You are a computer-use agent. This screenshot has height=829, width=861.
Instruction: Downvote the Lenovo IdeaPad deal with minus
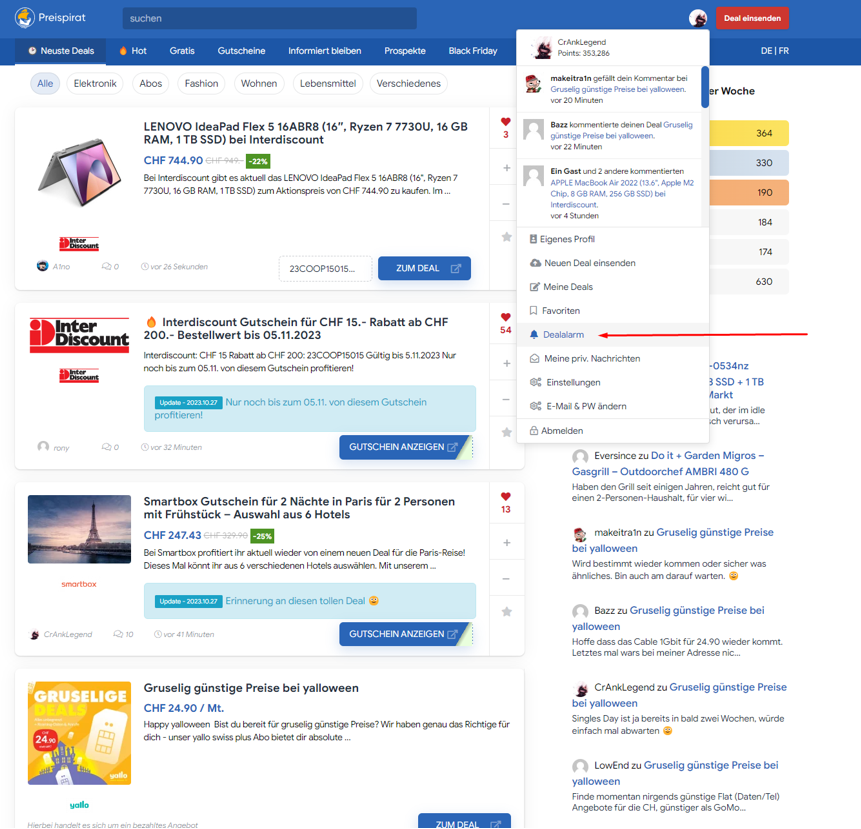pos(506,204)
